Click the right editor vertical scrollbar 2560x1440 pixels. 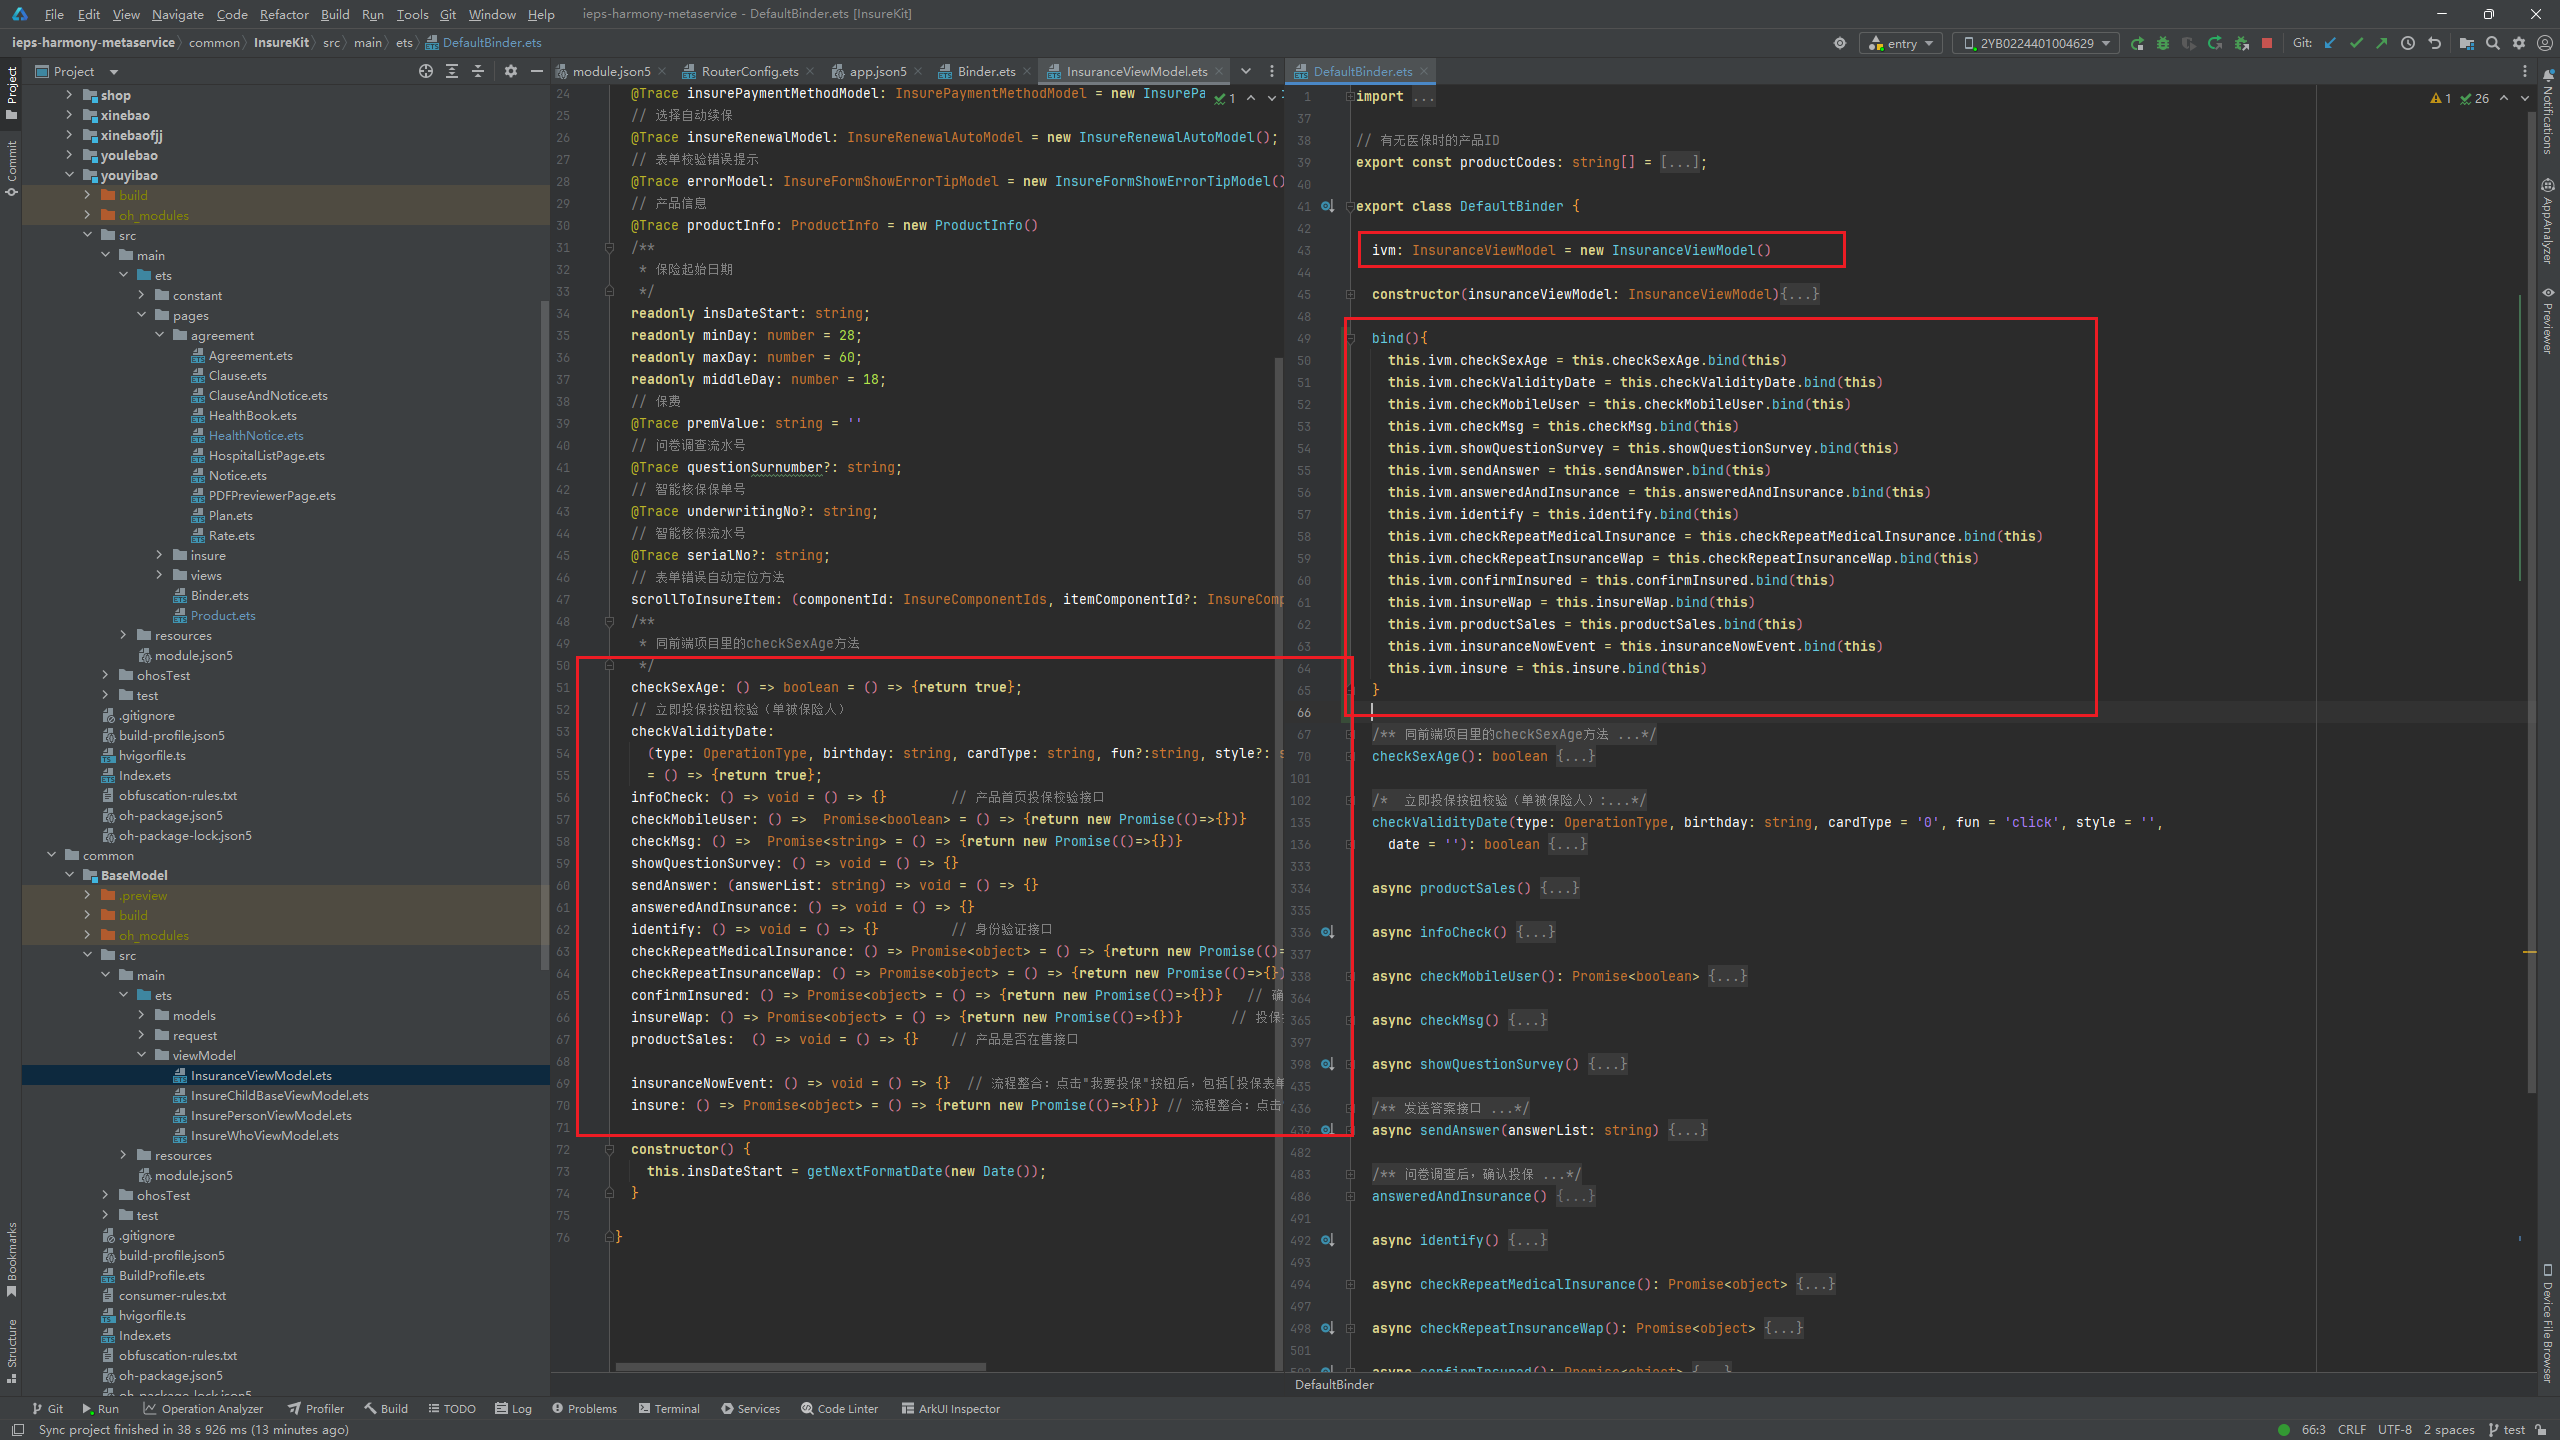coord(2531,600)
